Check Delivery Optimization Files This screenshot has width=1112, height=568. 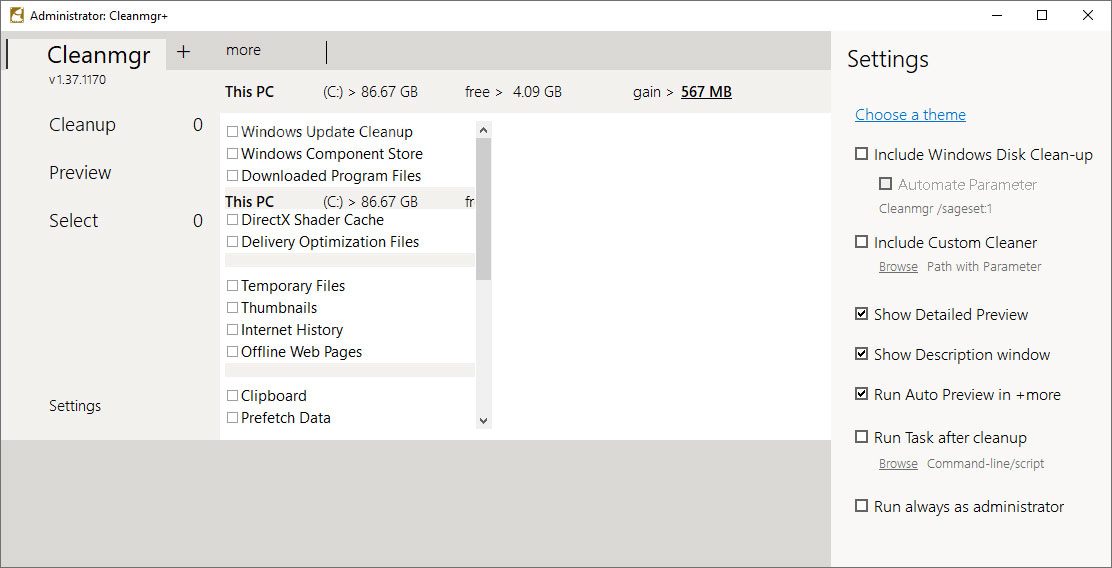[x=232, y=242]
